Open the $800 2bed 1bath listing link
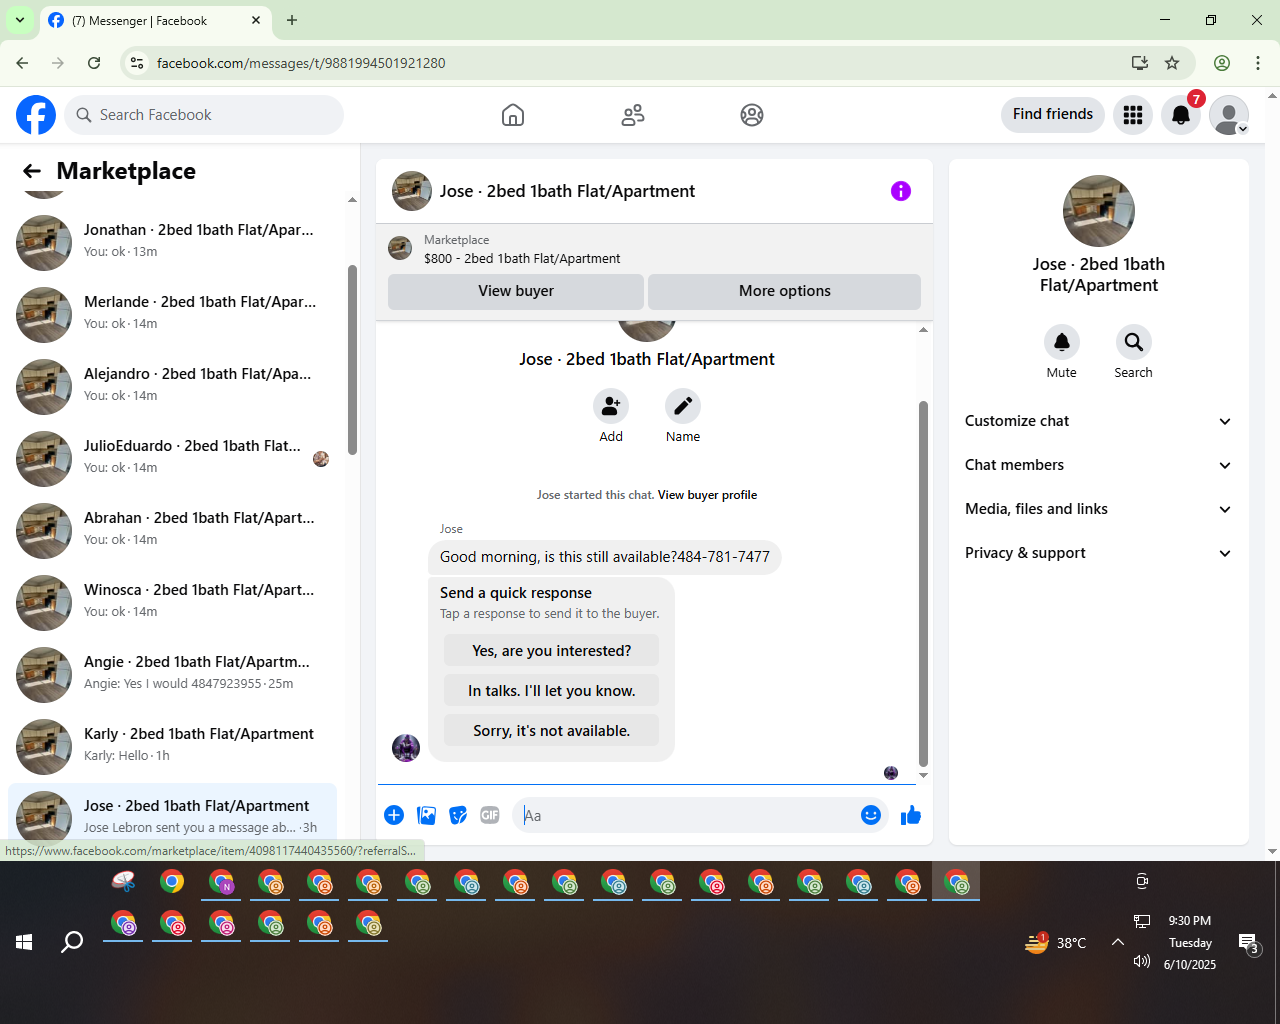 click(x=522, y=258)
